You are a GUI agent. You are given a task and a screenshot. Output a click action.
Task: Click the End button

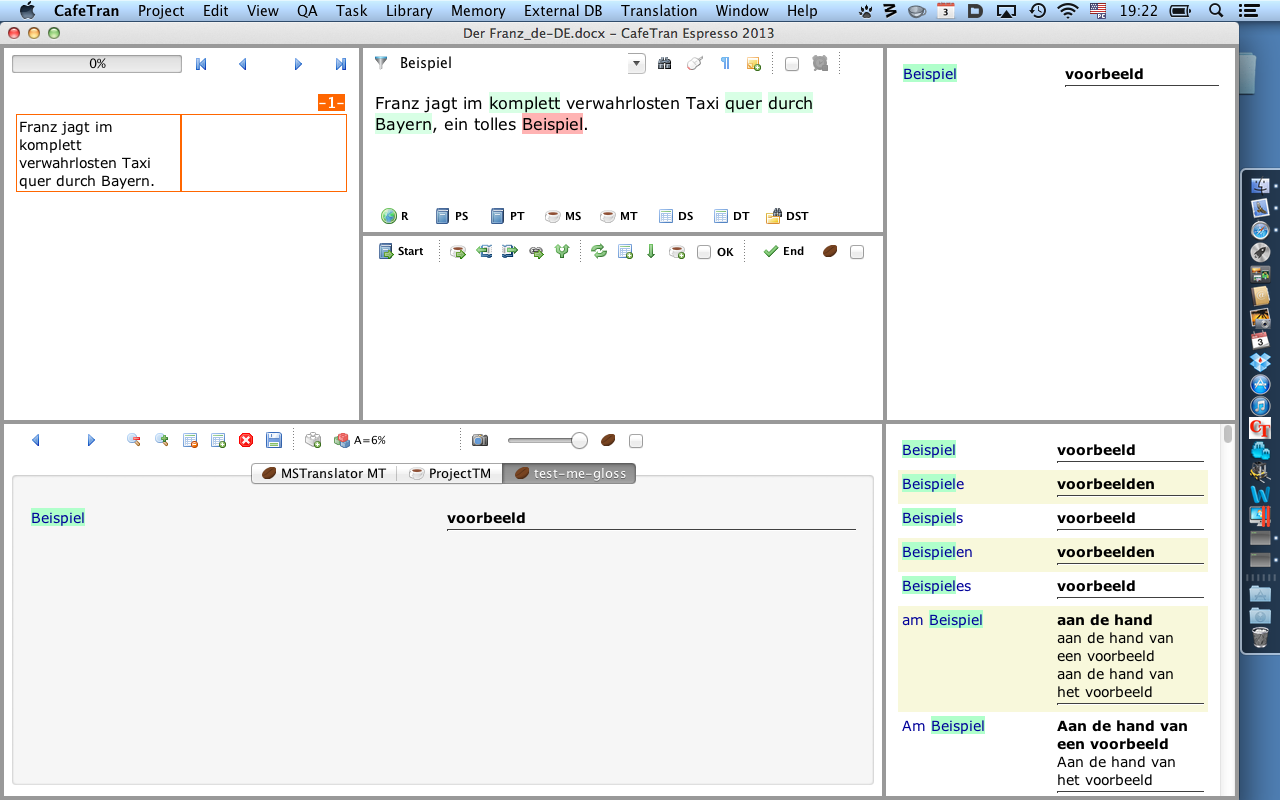point(784,252)
